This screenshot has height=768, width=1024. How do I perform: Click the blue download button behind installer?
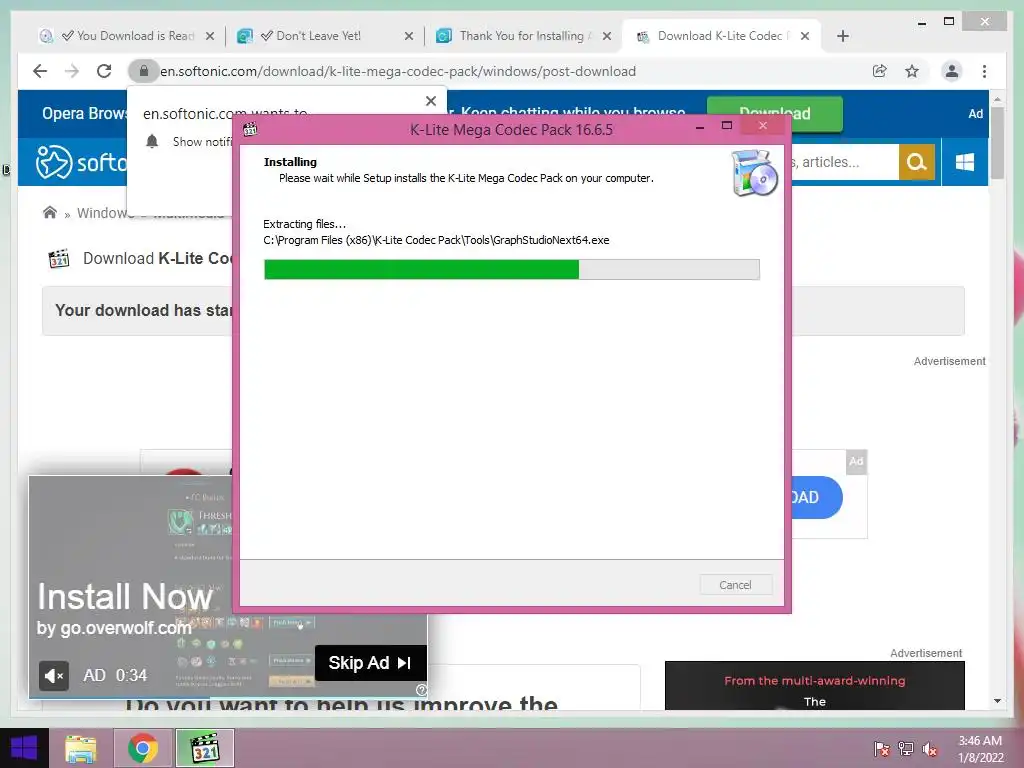[x=816, y=497]
